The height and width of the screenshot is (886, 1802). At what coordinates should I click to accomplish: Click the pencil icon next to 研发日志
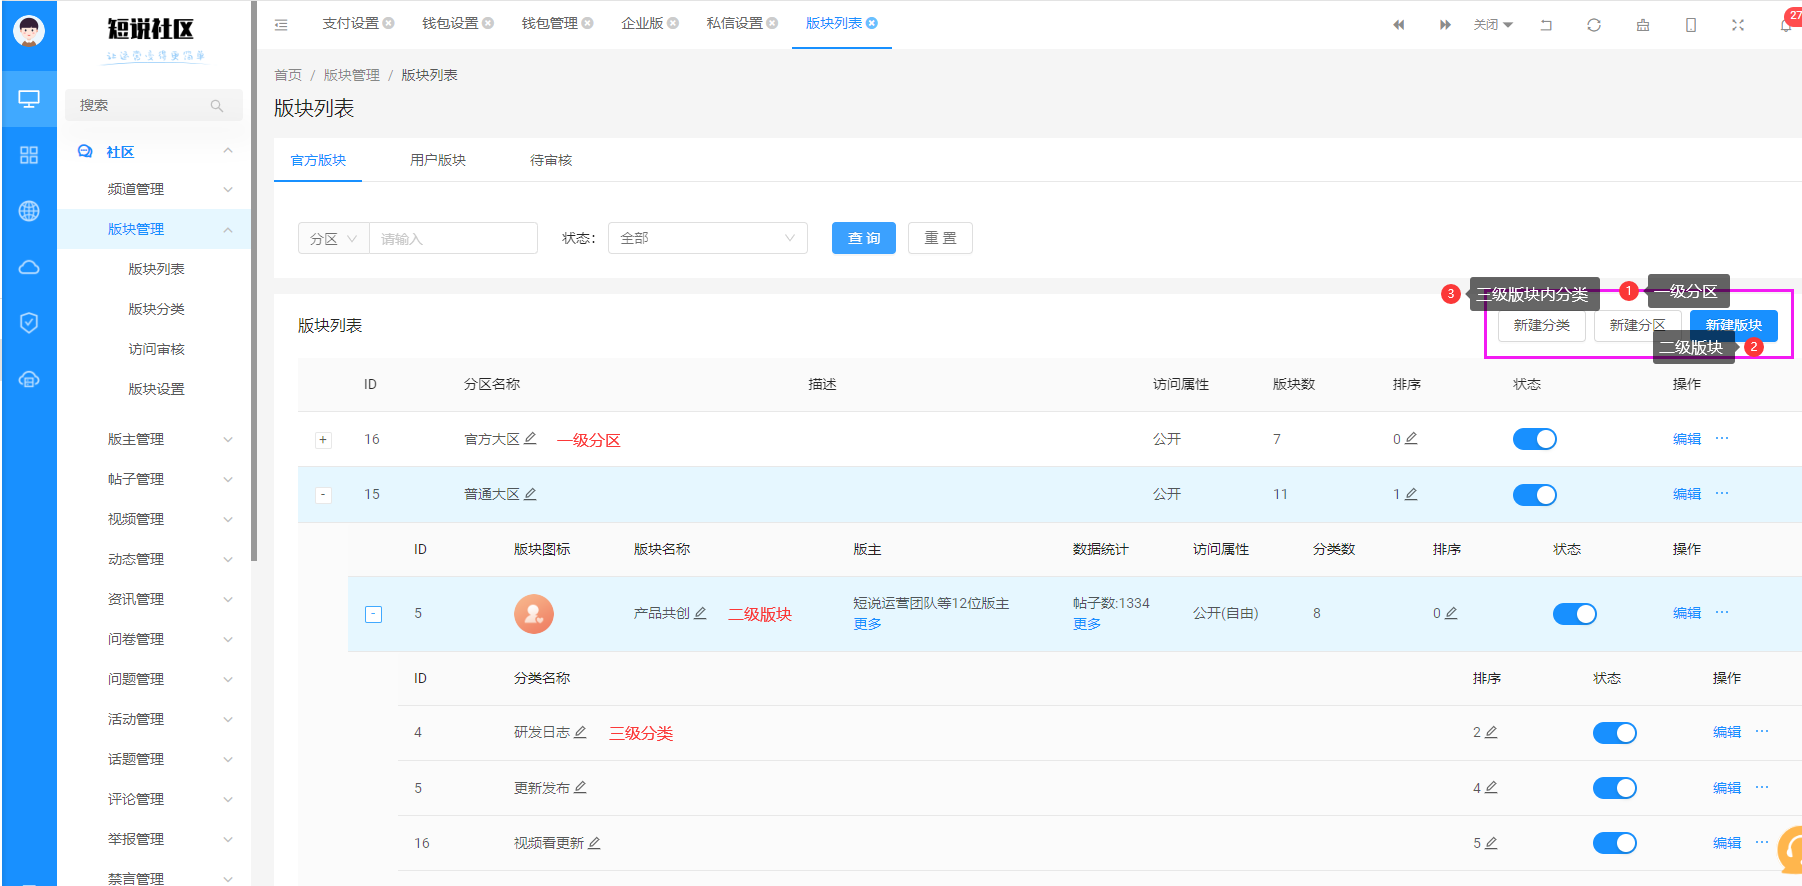pos(580,732)
